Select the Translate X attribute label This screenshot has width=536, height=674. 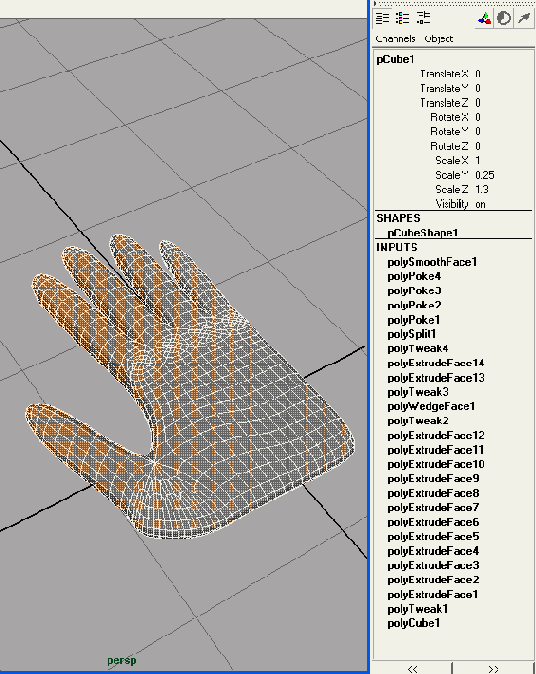tap(444, 74)
